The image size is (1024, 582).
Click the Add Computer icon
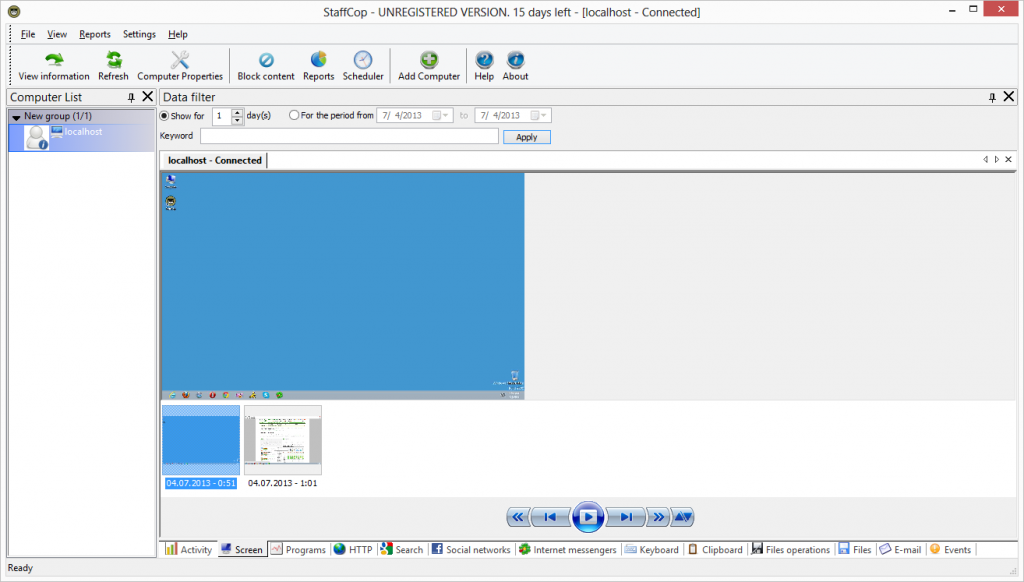(x=429, y=61)
